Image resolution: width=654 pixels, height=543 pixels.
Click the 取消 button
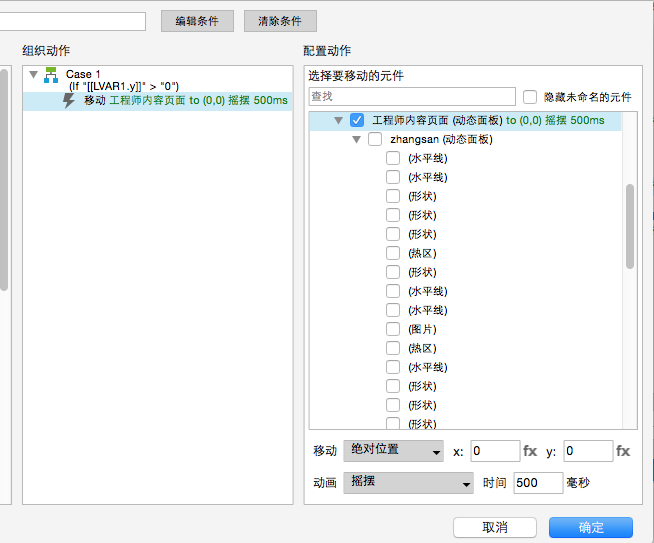coord(495,528)
